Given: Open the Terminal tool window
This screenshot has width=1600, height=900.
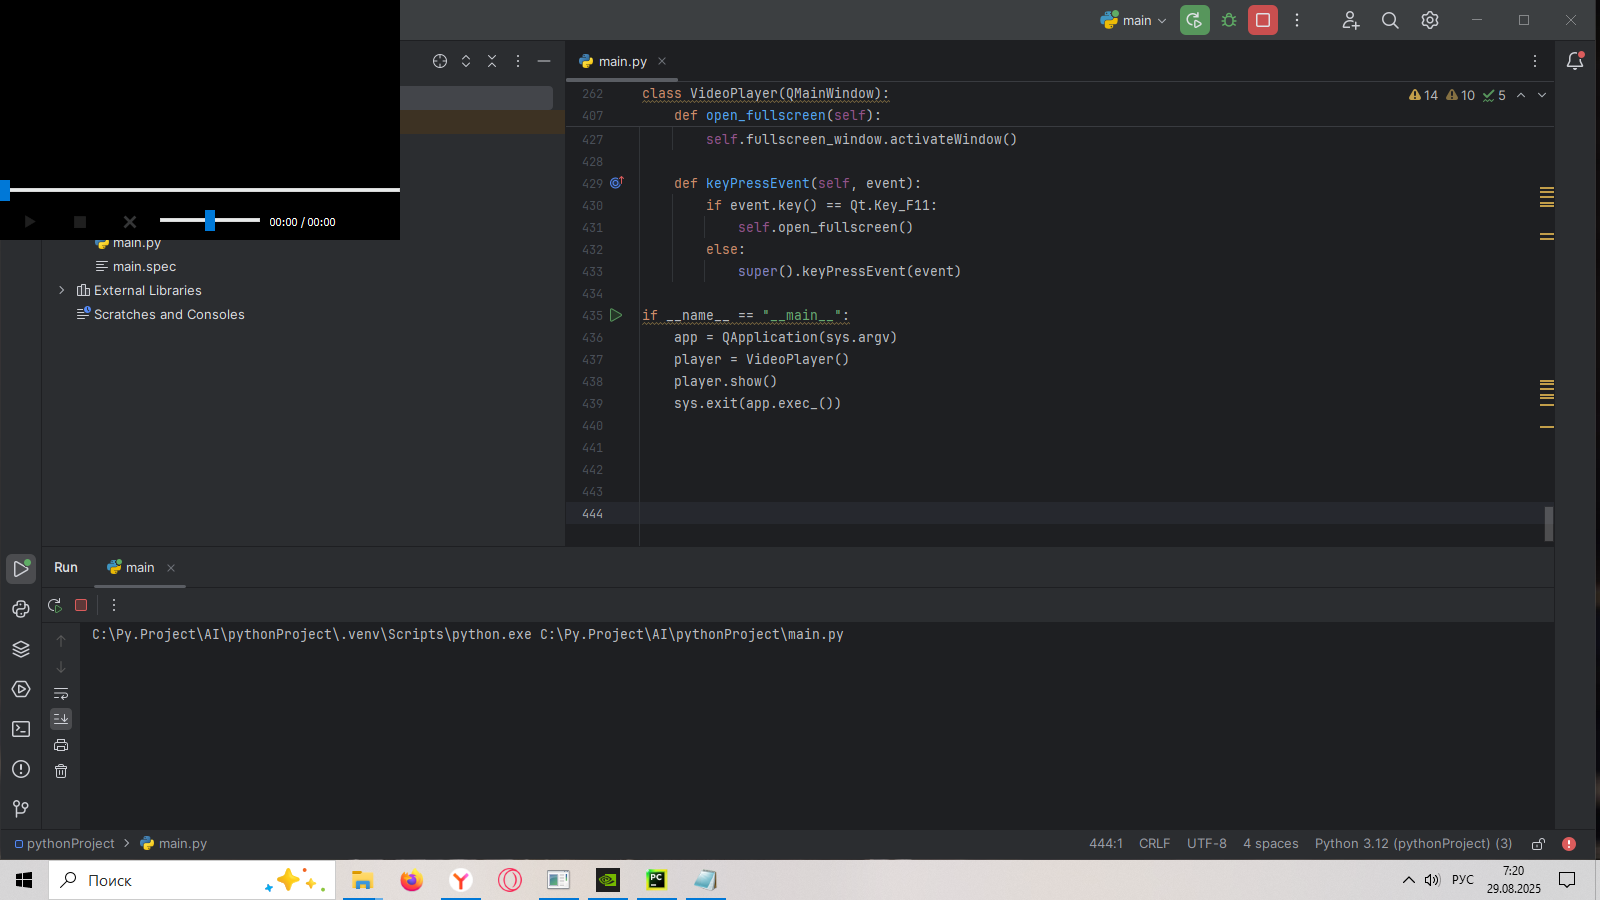Looking at the screenshot, I should (x=21, y=729).
